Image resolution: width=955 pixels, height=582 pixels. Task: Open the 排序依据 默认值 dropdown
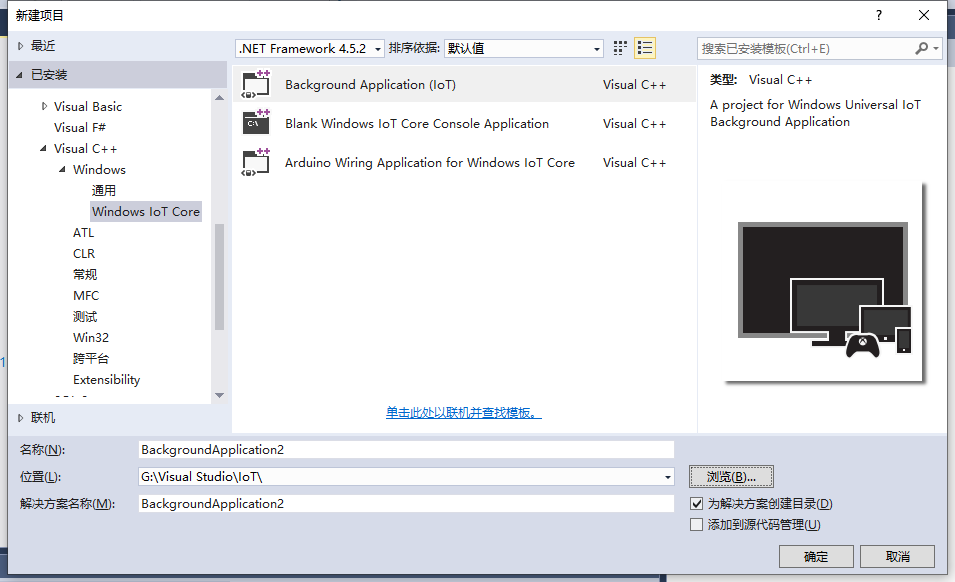(x=524, y=48)
